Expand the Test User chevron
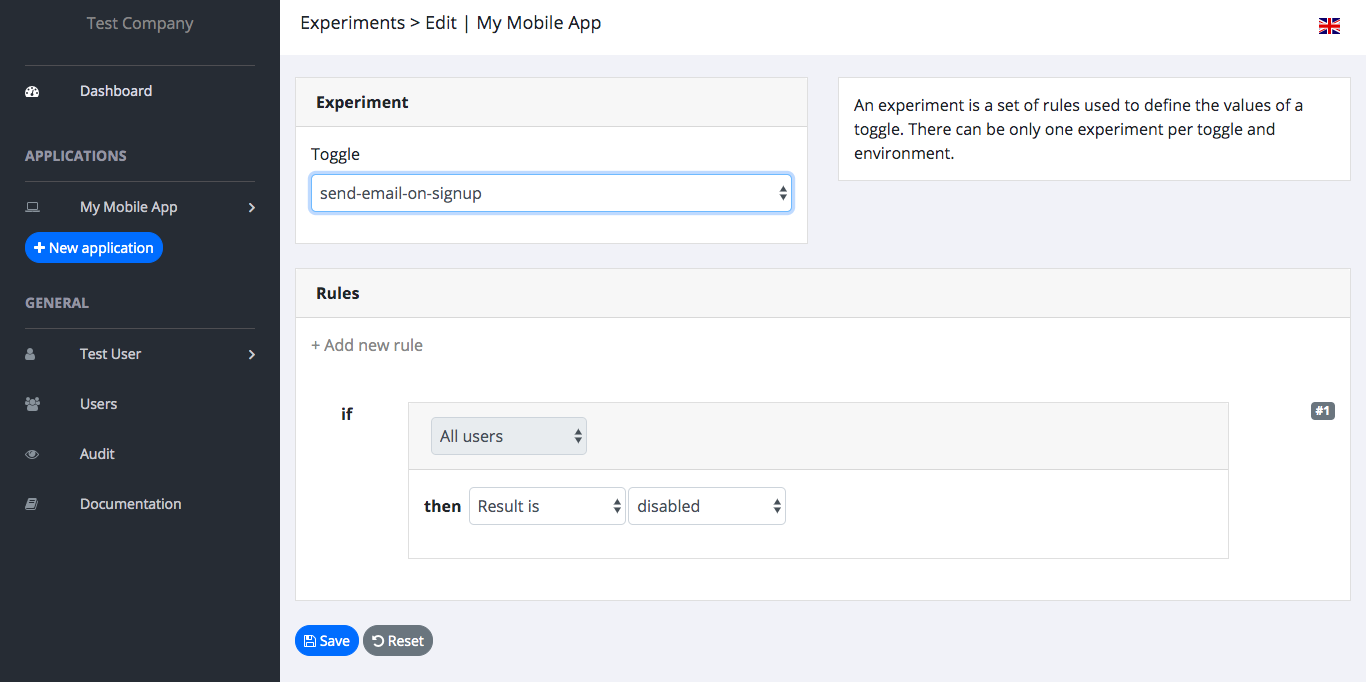The width and height of the screenshot is (1366, 682). 252,354
